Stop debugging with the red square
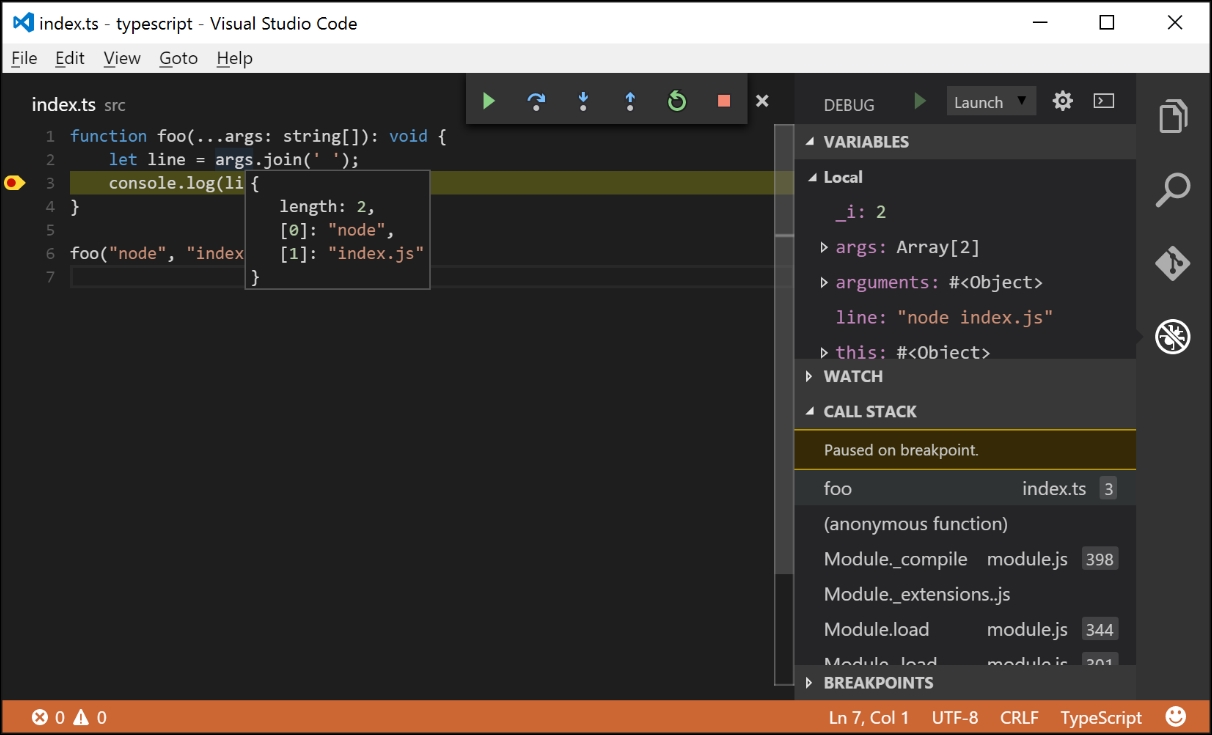Viewport: 1212px width, 735px height. [724, 100]
